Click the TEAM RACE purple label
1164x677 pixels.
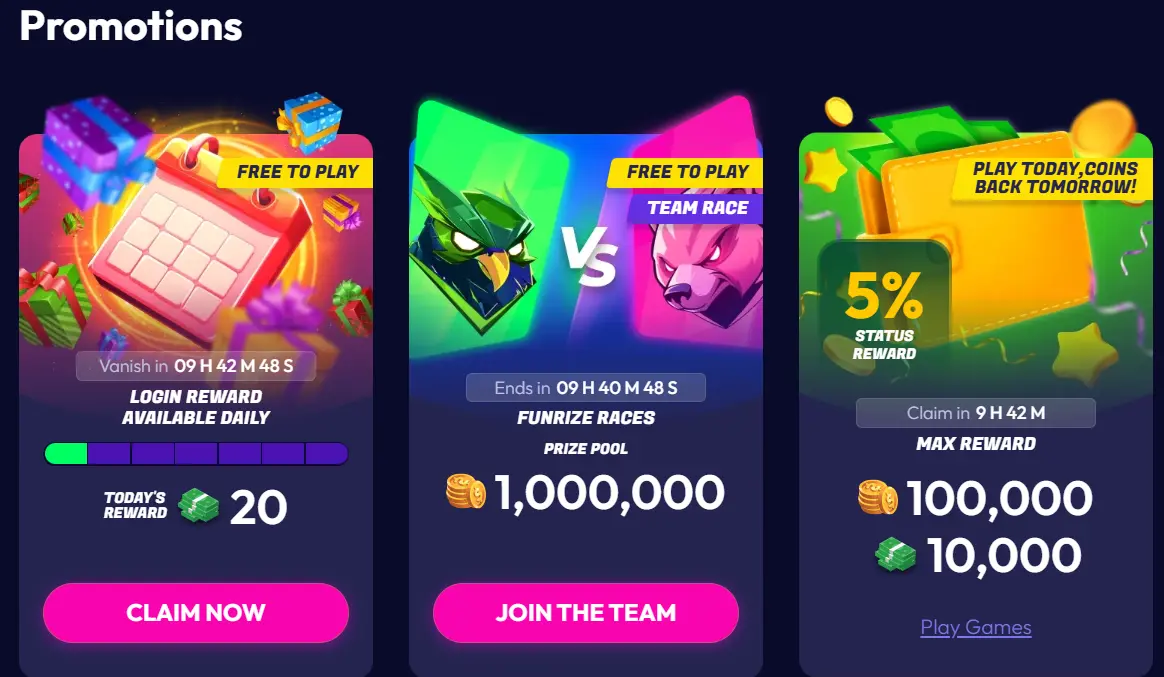(696, 208)
